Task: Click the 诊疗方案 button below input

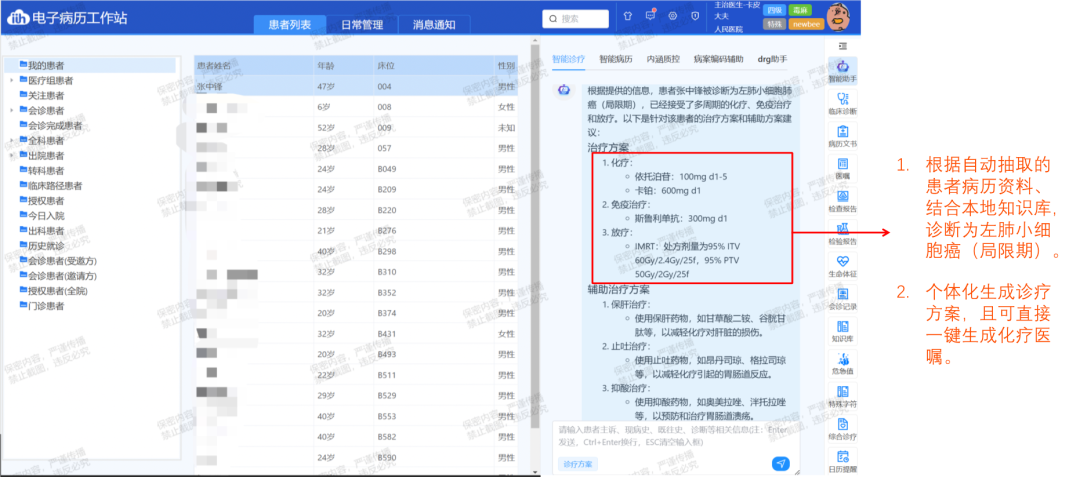Action: tap(578, 464)
